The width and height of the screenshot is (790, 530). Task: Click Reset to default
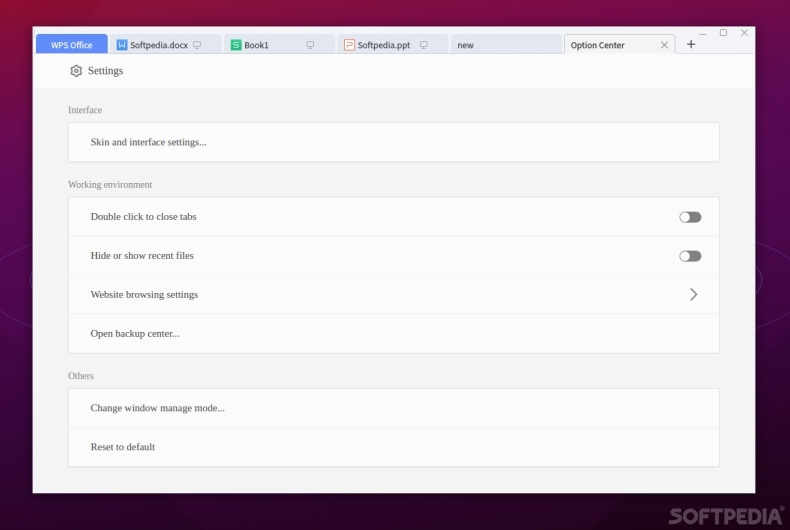(x=123, y=447)
